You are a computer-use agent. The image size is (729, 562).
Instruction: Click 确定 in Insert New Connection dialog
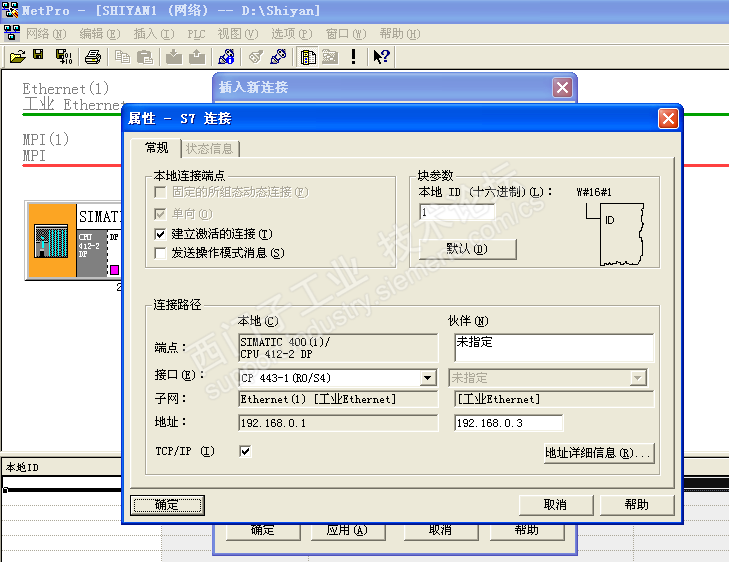pyautogui.click(x=263, y=531)
